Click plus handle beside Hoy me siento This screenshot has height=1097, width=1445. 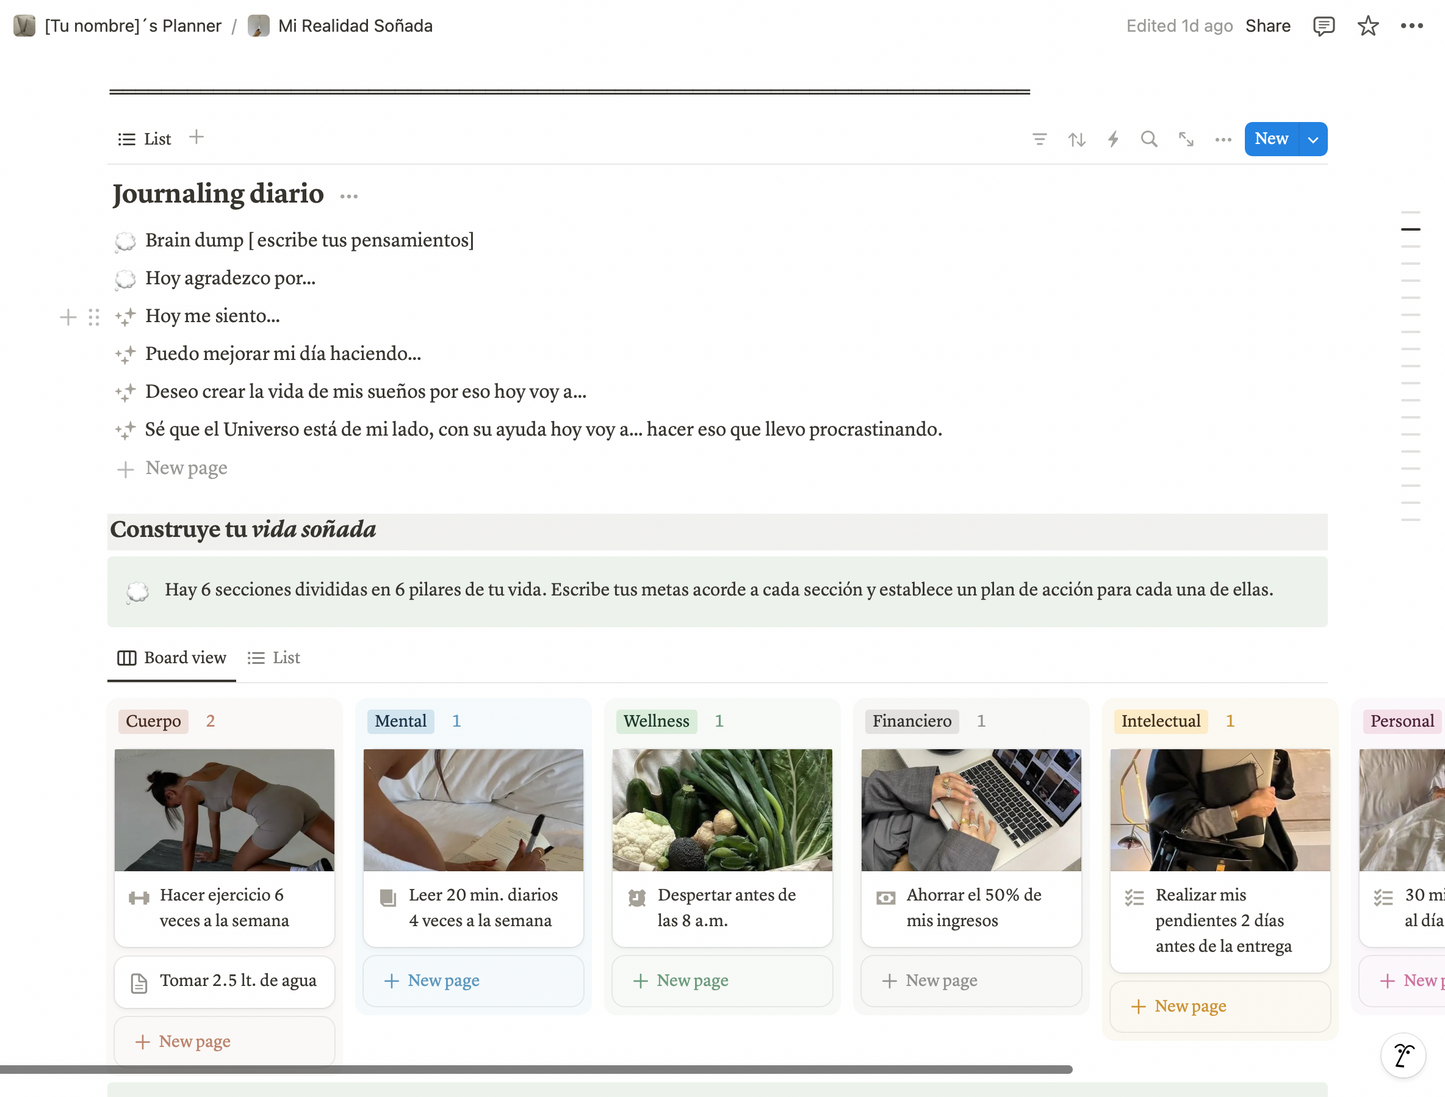click(x=68, y=317)
